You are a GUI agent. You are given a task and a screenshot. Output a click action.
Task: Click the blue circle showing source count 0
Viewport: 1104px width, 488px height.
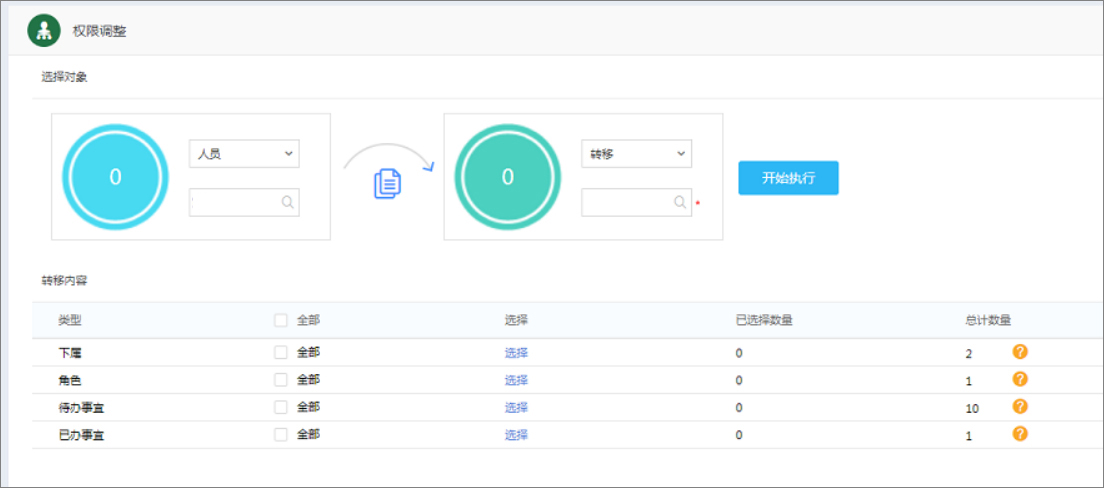pos(115,177)
